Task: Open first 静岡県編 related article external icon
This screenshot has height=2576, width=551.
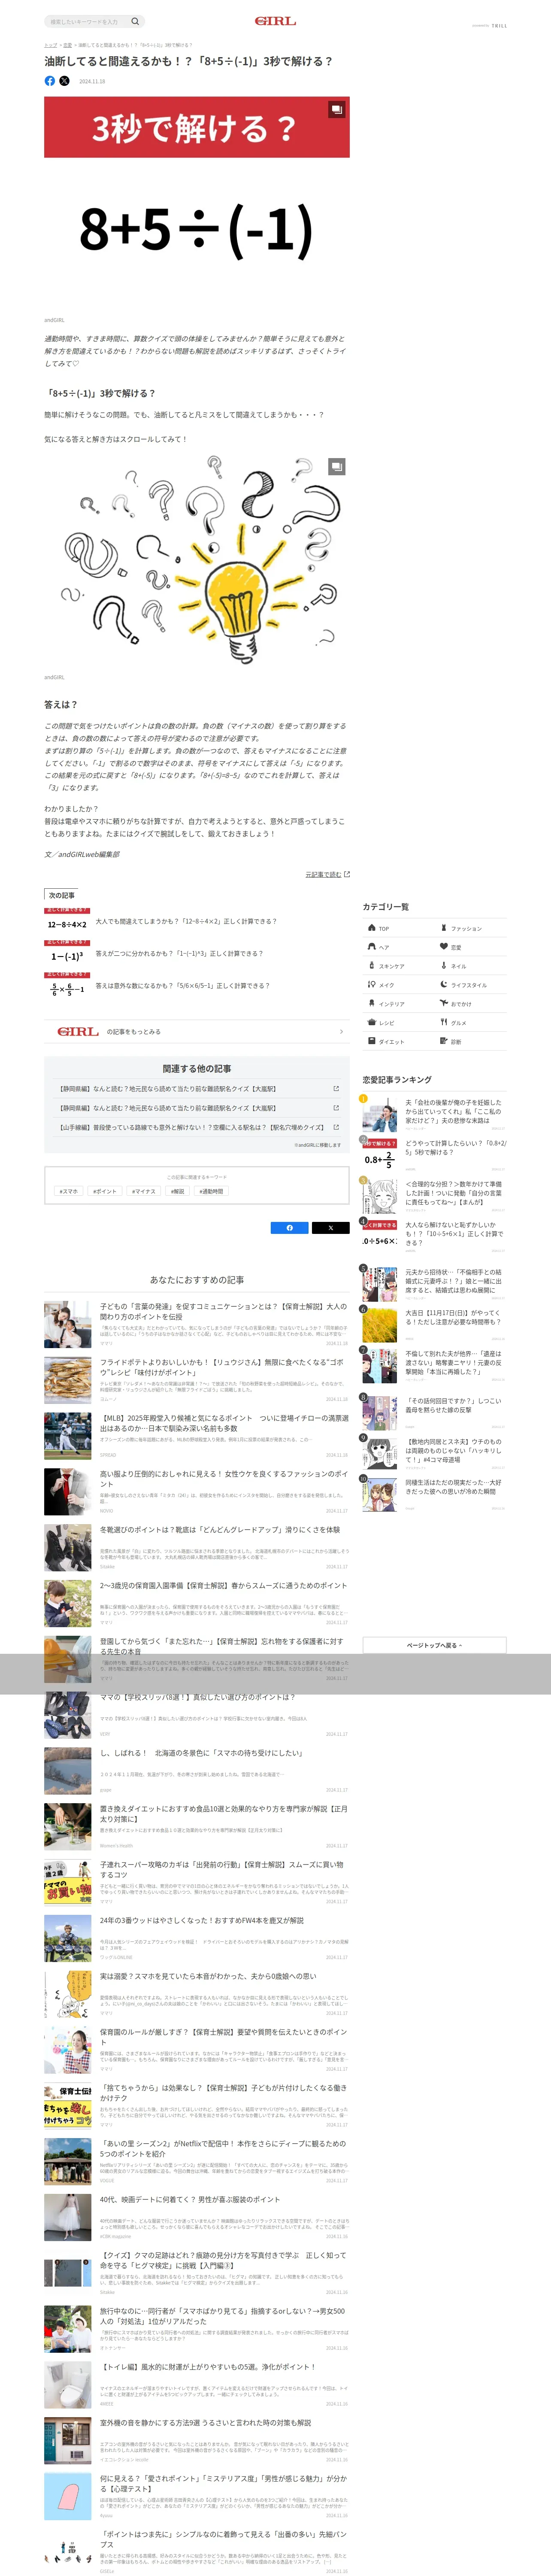Action: point(336,1088)
